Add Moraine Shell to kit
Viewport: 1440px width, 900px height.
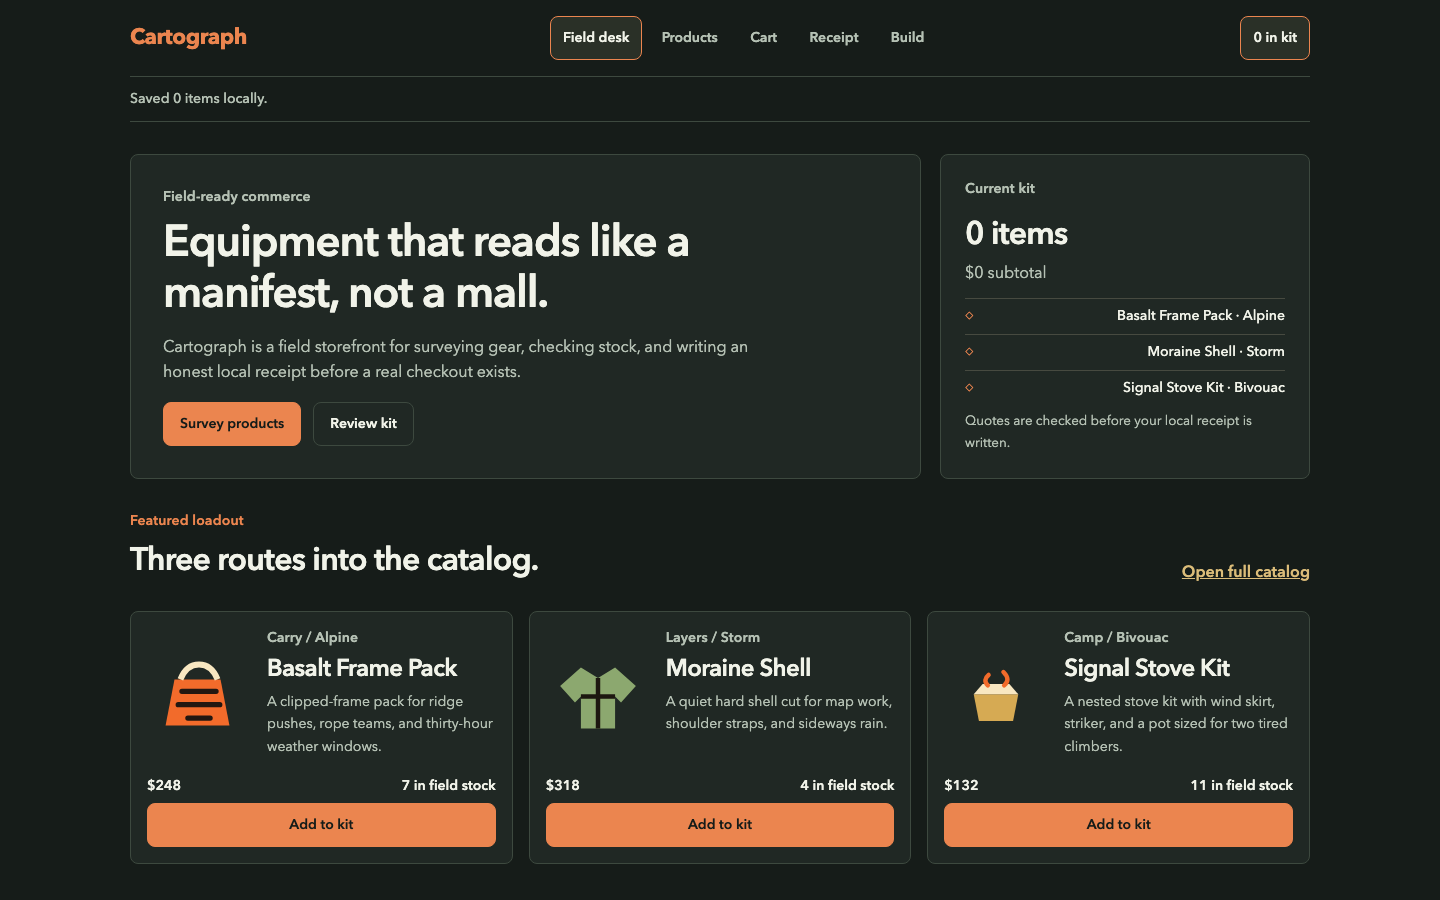coord(720,825)
